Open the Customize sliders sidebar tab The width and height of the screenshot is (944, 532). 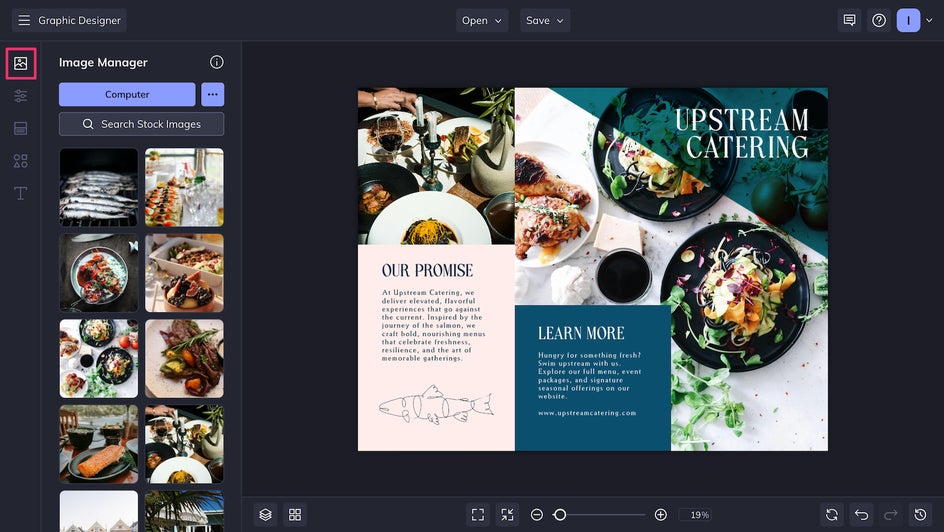tap(20, 96)
